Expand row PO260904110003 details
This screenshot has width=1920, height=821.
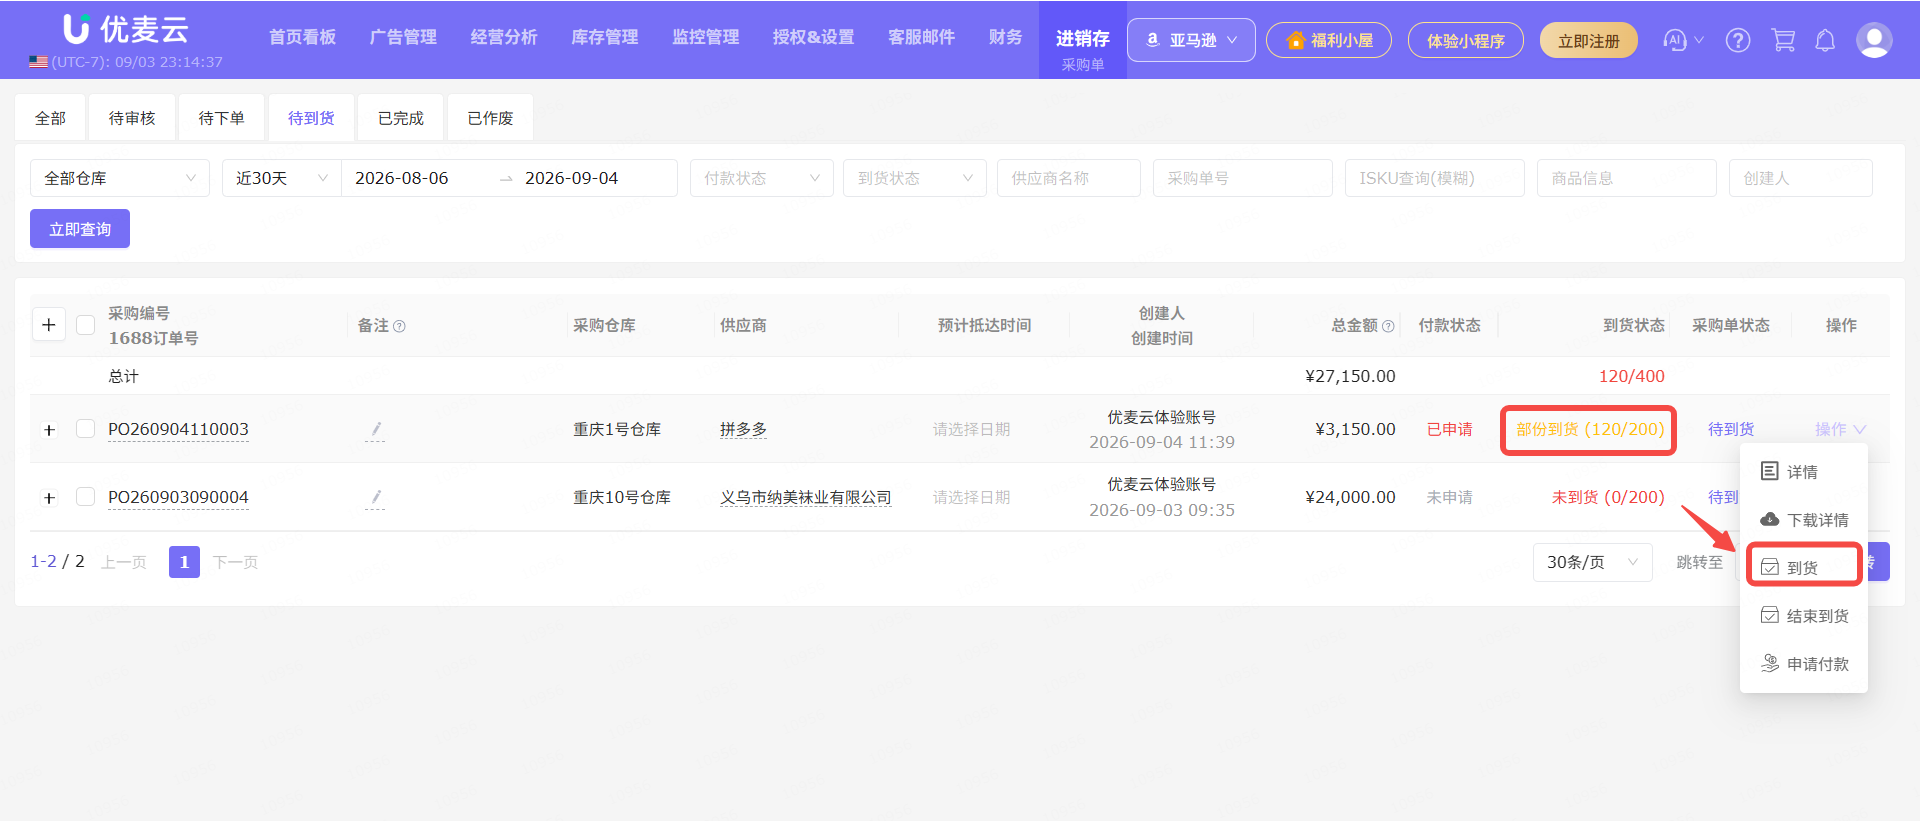click(x=49, y=430)
